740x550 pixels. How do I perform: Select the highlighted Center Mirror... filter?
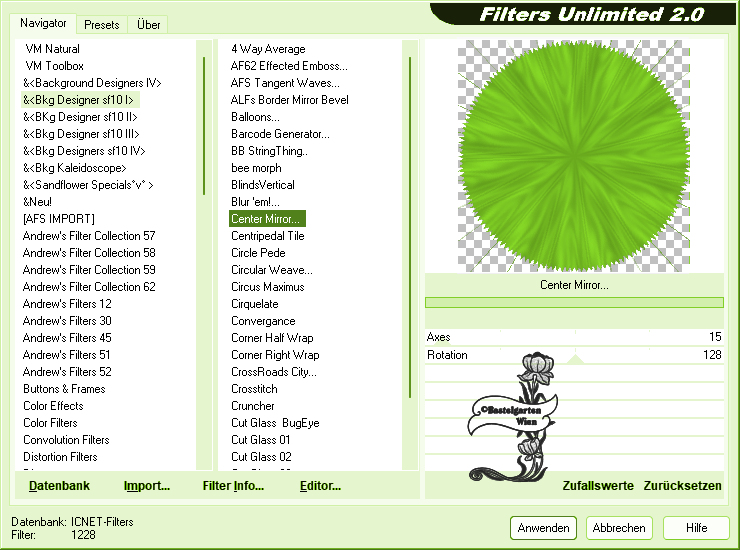click(267, 219)
